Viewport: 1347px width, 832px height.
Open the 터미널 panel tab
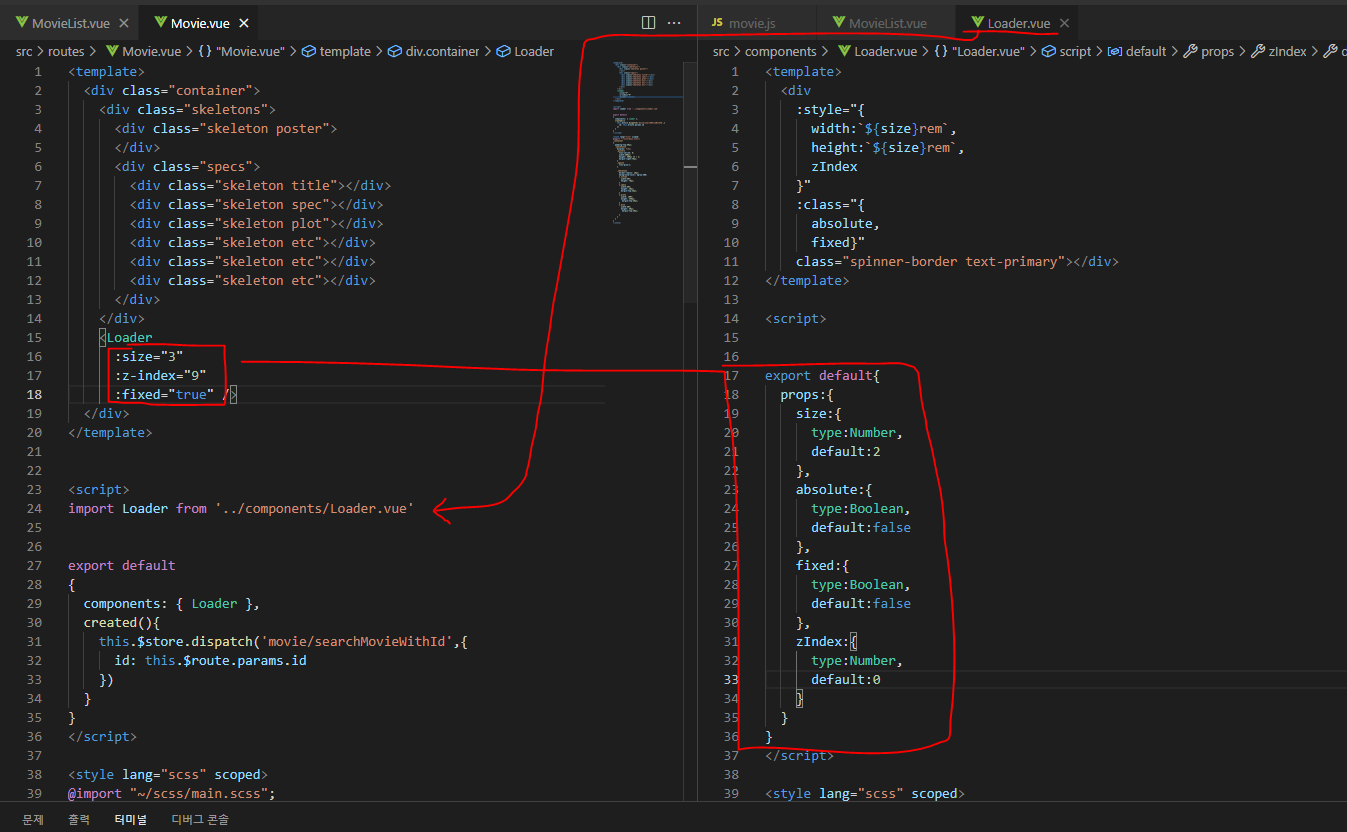point(131,819)
